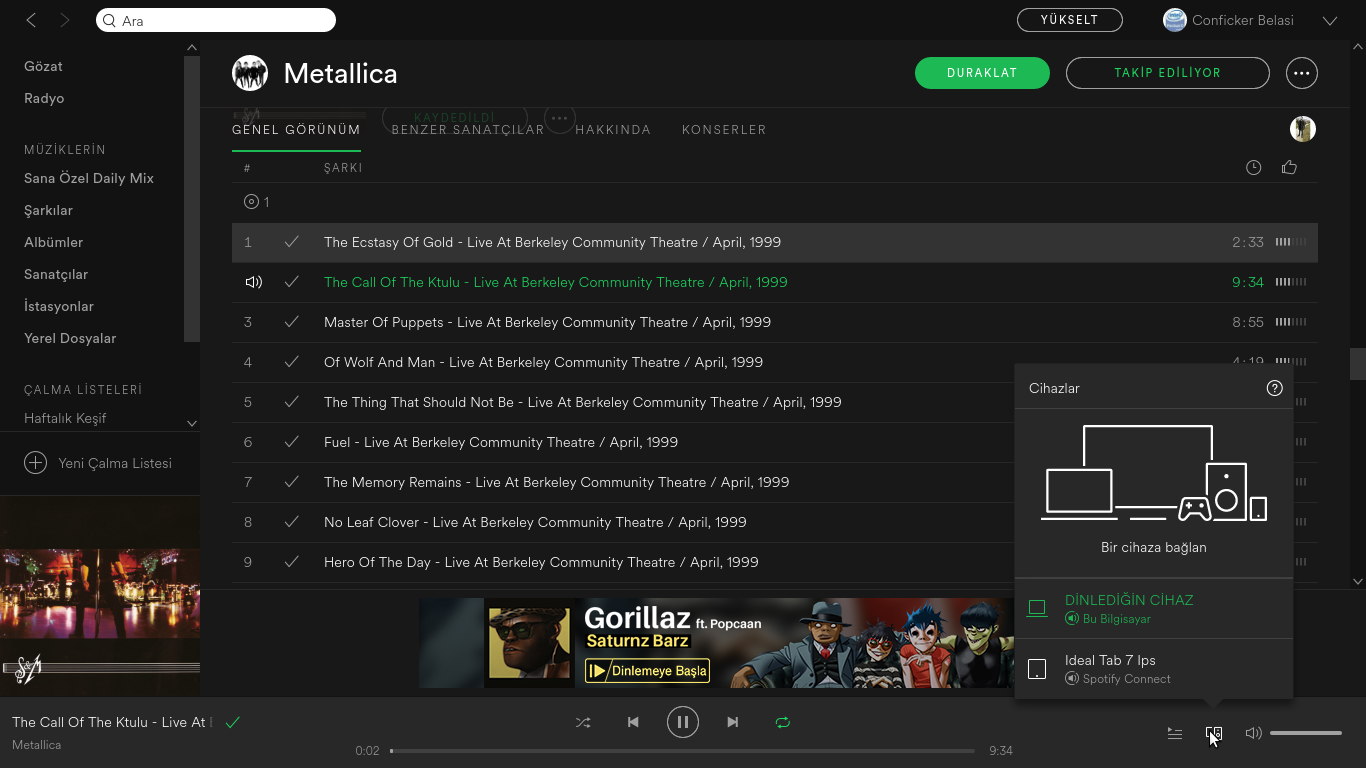The width and height of the screenshot is (1366, 768).
Task: Sort by the ŞARKI column header
Action: tap(343, 168)
